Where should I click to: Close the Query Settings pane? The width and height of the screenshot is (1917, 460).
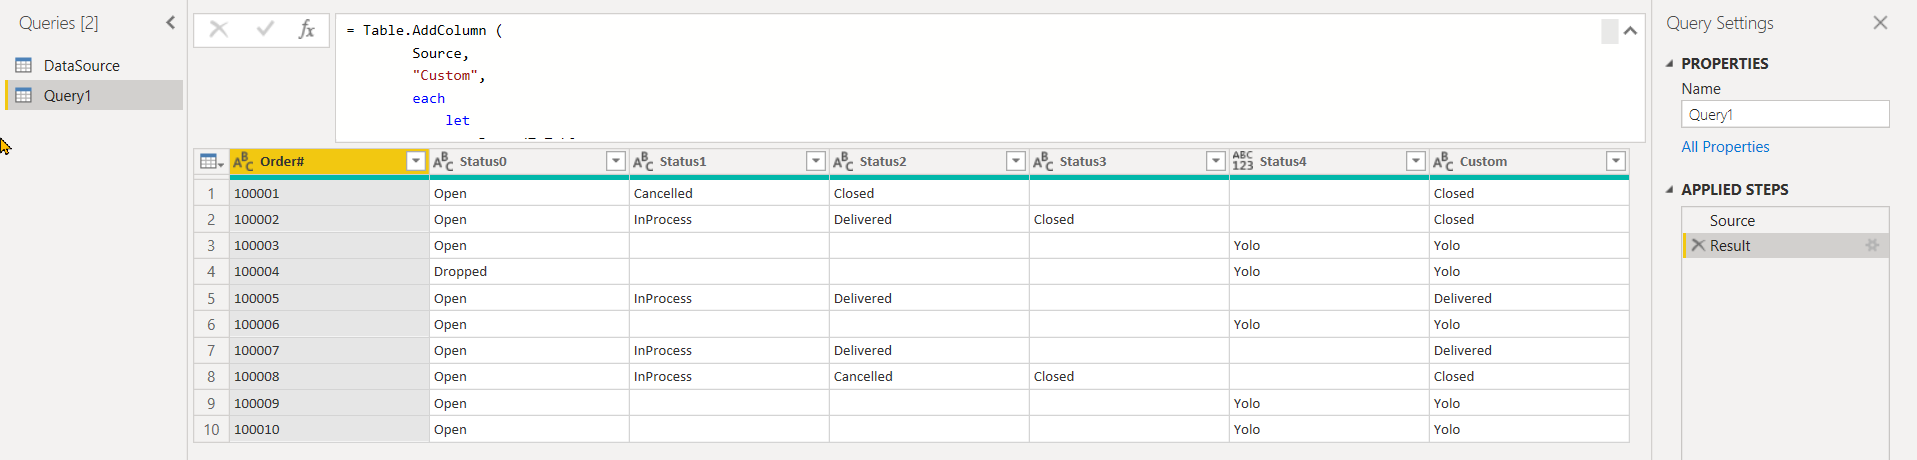pyautogui.click(x=1880, y=23)
